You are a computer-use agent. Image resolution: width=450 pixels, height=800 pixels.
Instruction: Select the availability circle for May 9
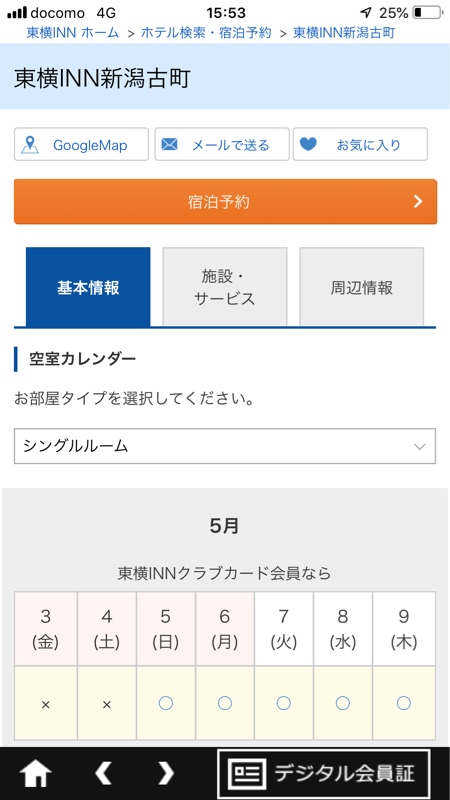pyautogui.click(x=404, y=703)
